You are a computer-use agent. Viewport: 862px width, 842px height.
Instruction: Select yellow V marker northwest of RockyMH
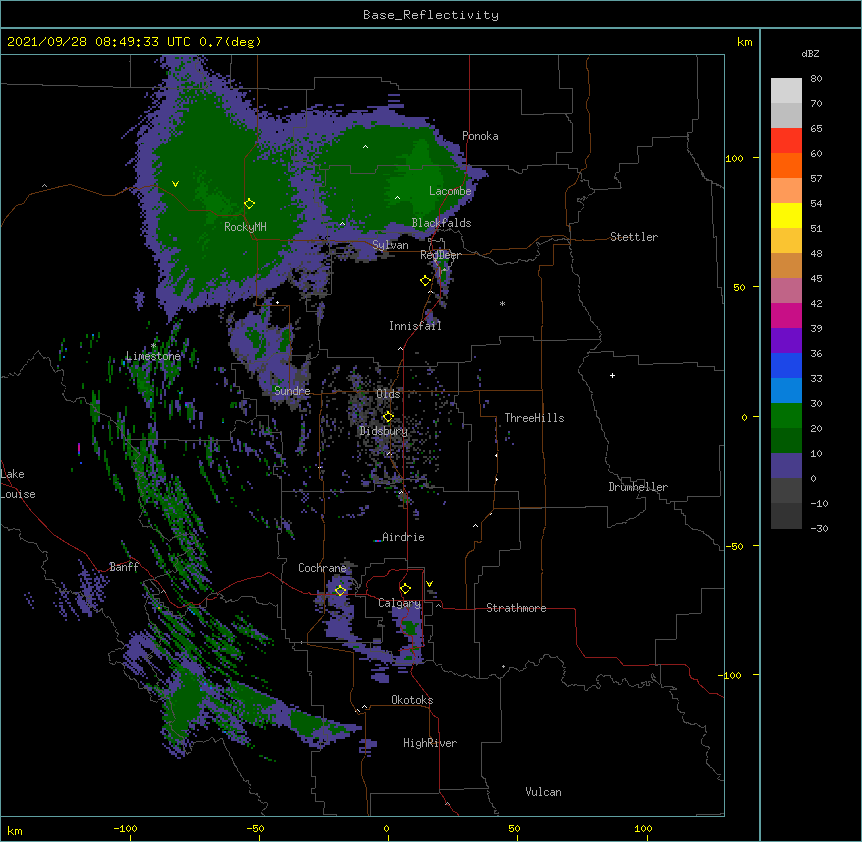point(175,184)
